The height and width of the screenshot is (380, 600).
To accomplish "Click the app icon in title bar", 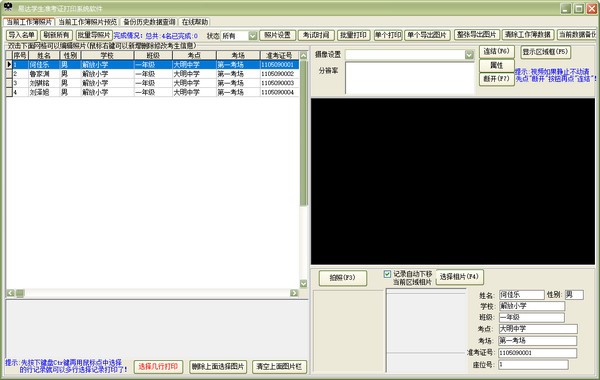I will click(x=8, y=7).
